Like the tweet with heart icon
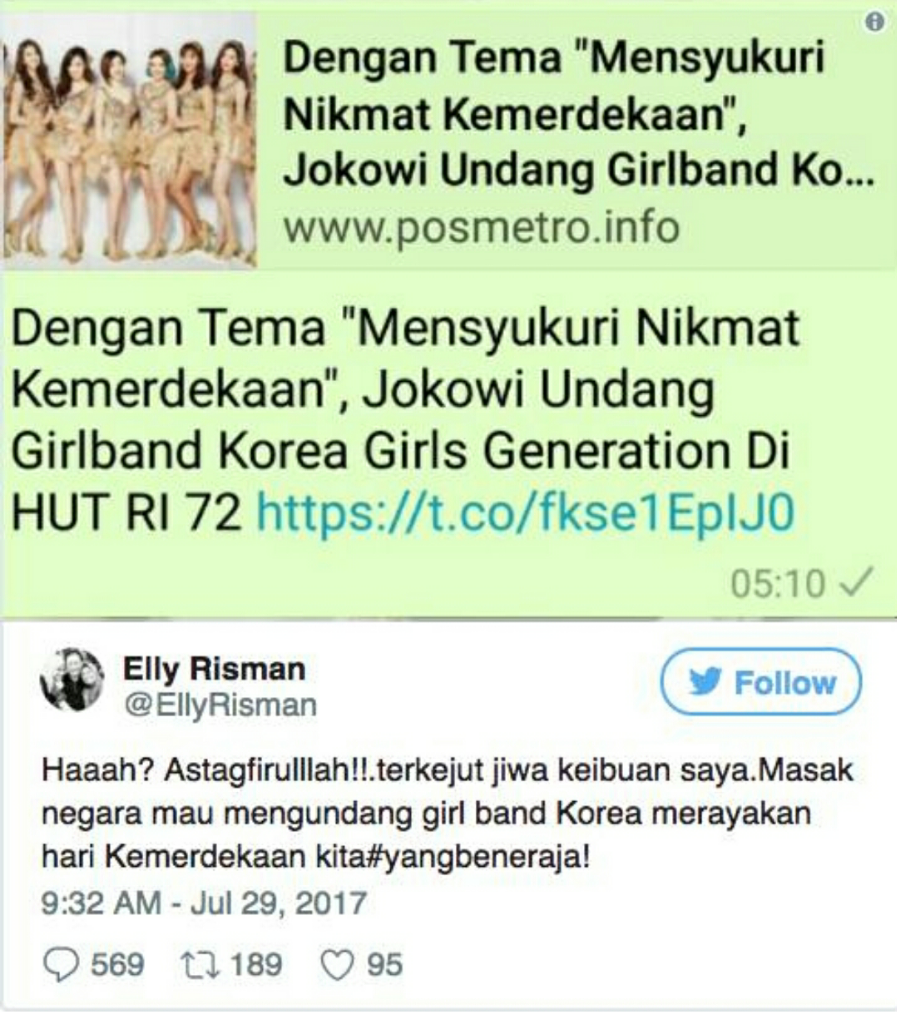This screenshot has height=1024, width=897. [338, 965]
